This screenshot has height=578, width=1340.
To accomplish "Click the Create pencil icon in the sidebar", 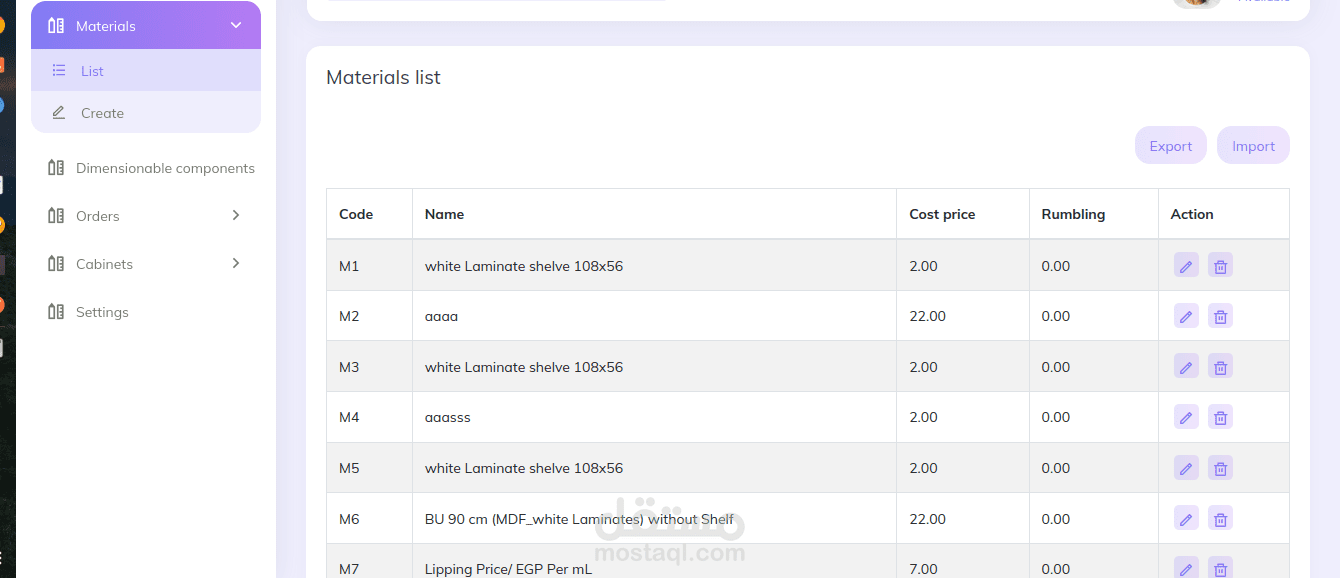I will pyautogui.click(x=59, y=113).
